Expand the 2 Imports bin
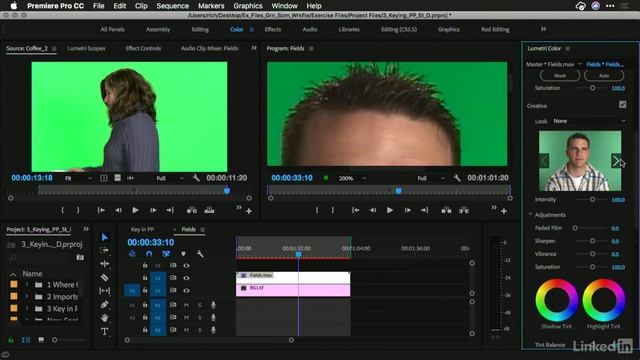640x360 pixels. 27,296
